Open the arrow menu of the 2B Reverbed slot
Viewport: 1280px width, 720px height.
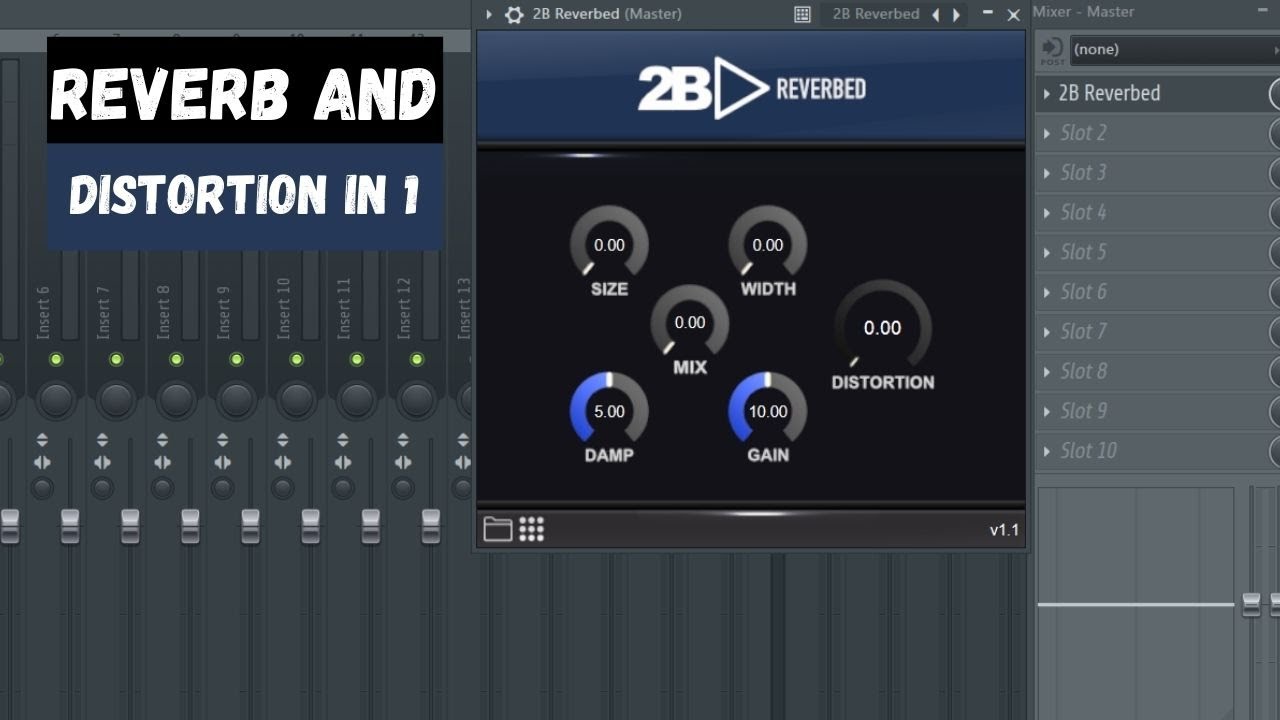coord(1047,93)
